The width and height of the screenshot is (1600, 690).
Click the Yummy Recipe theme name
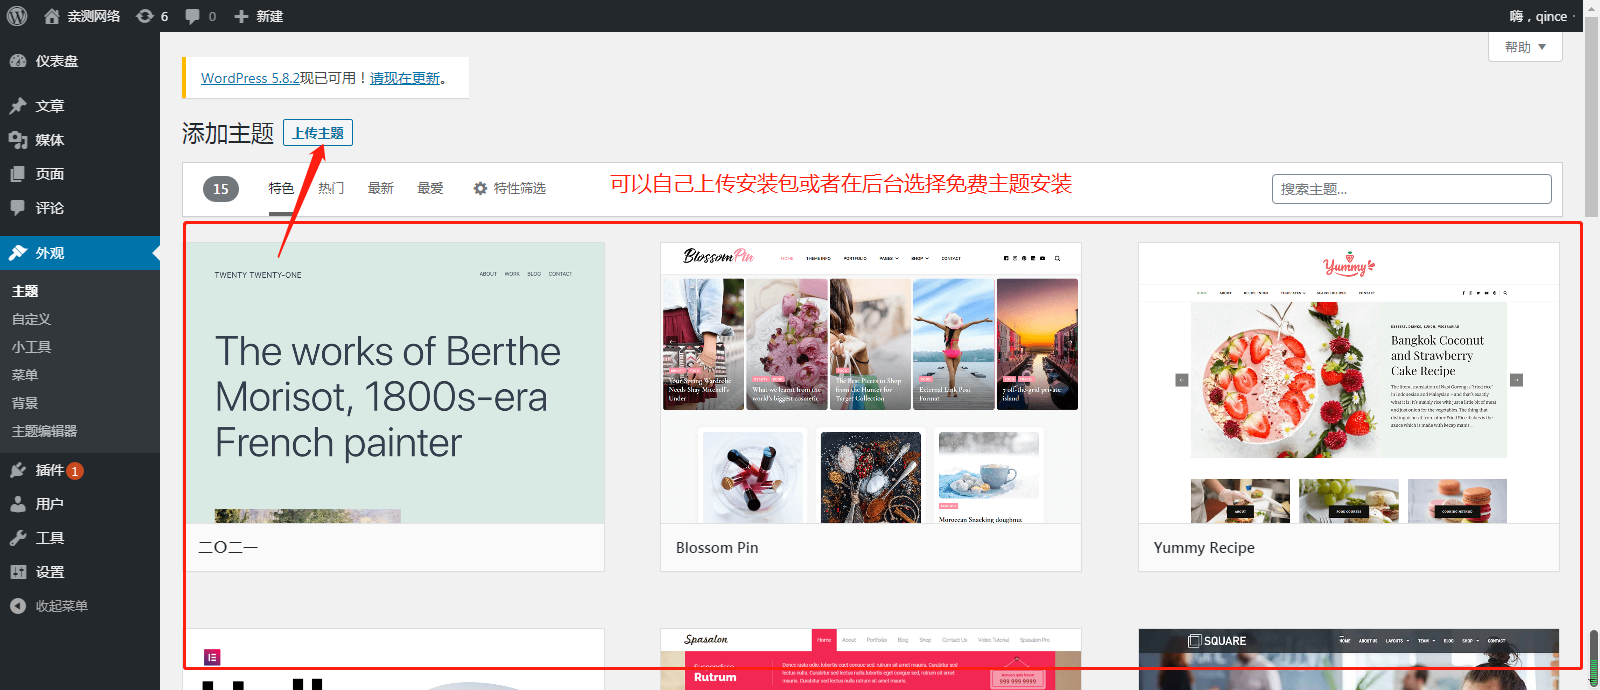pyautogui.click(x=1204, y=548)
